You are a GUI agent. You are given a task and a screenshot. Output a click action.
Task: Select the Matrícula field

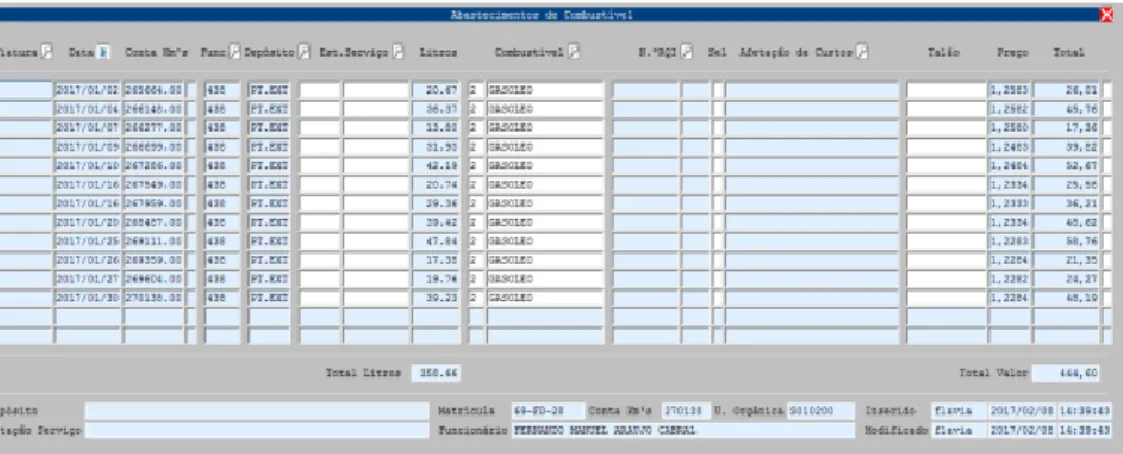coord(548,411)
